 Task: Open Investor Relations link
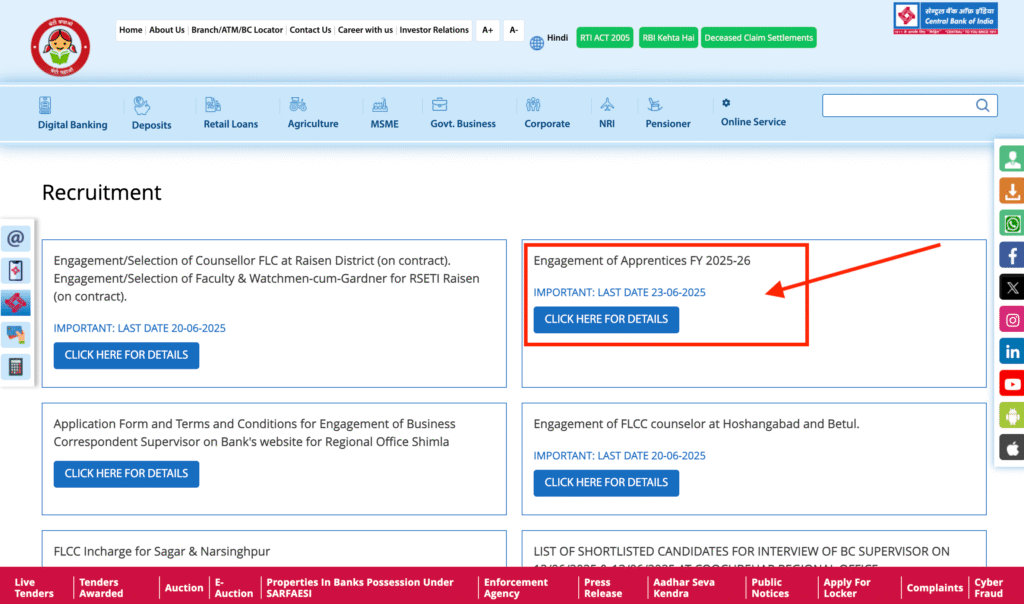[x=434, y=30]
